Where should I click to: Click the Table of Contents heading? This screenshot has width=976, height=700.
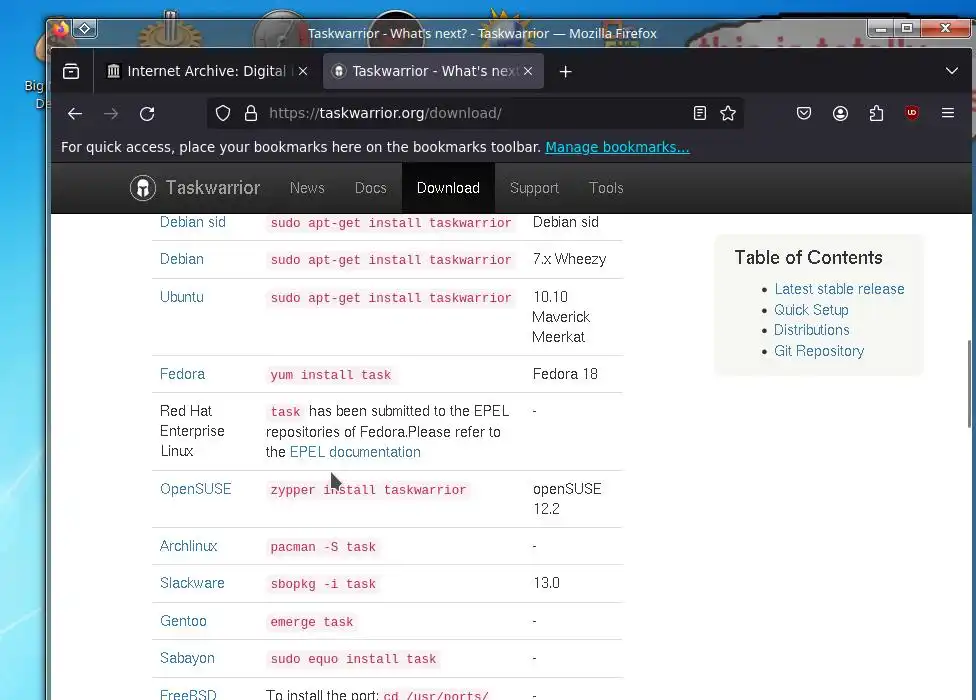(809, 258)
